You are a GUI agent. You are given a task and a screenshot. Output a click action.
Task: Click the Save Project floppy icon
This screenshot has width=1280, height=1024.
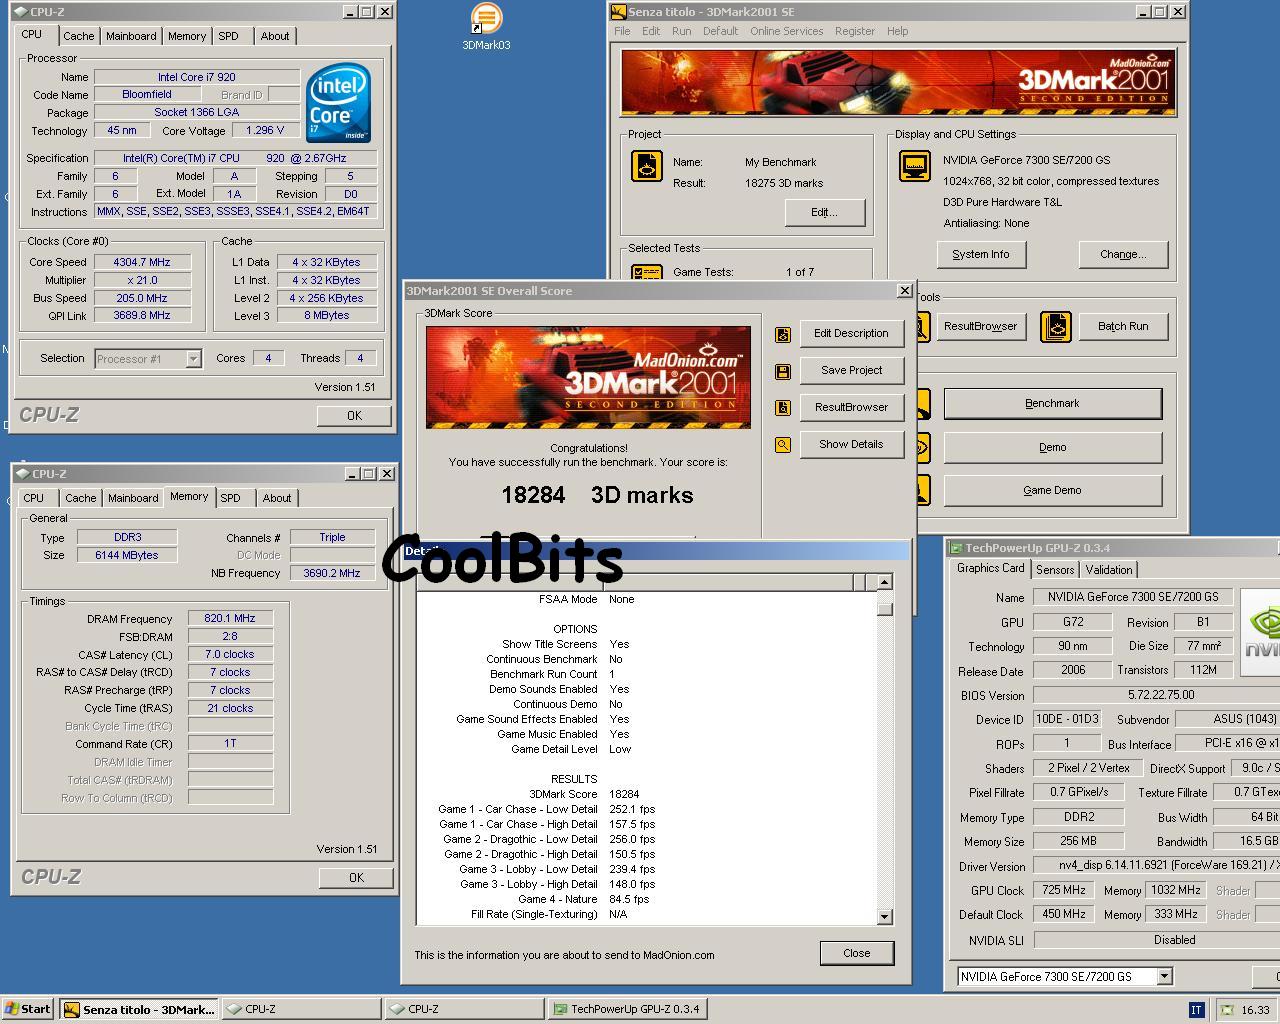[783, 371]
